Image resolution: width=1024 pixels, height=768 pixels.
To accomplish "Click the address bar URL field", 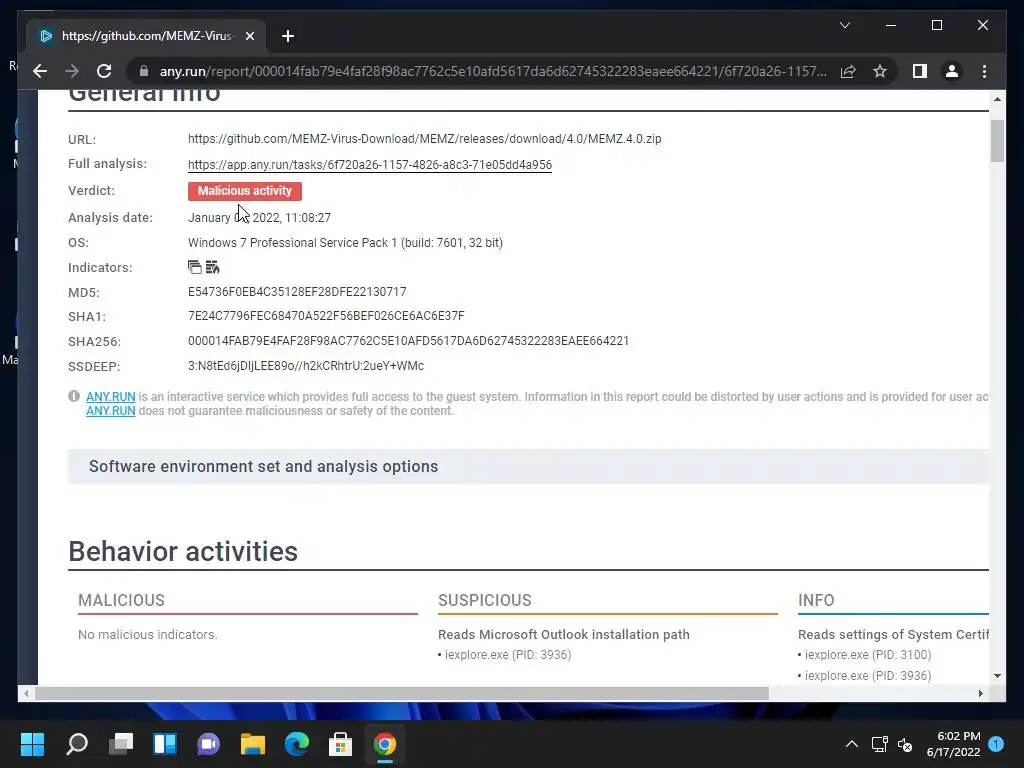I will [x=493, y=71].
